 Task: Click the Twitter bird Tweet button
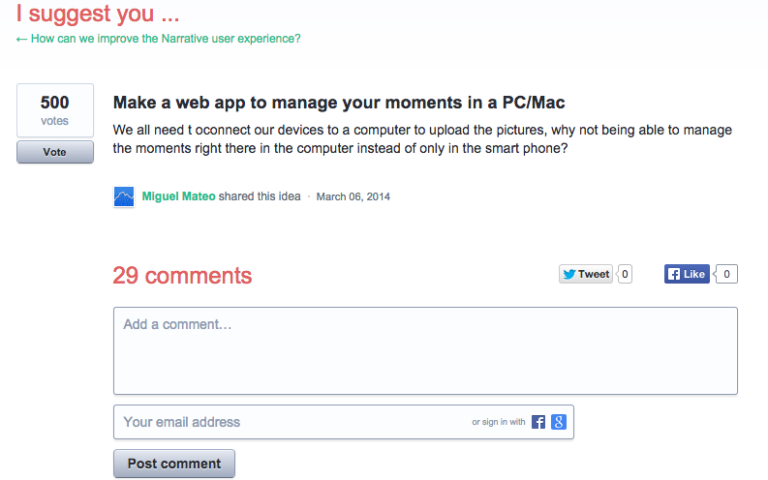[x=586, y=274]
